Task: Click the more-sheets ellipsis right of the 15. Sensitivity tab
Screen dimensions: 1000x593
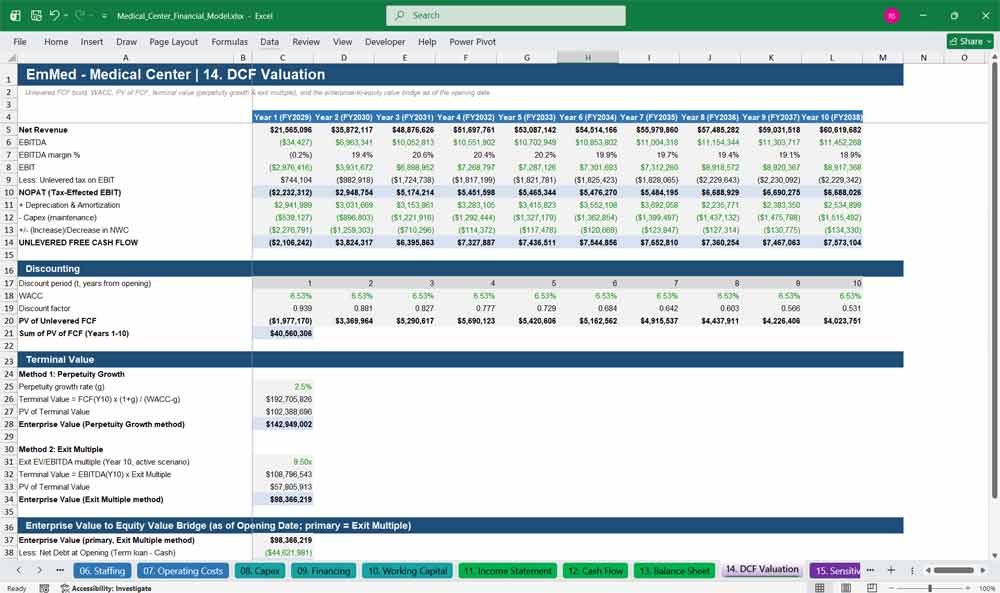Action: coord(870,570)
